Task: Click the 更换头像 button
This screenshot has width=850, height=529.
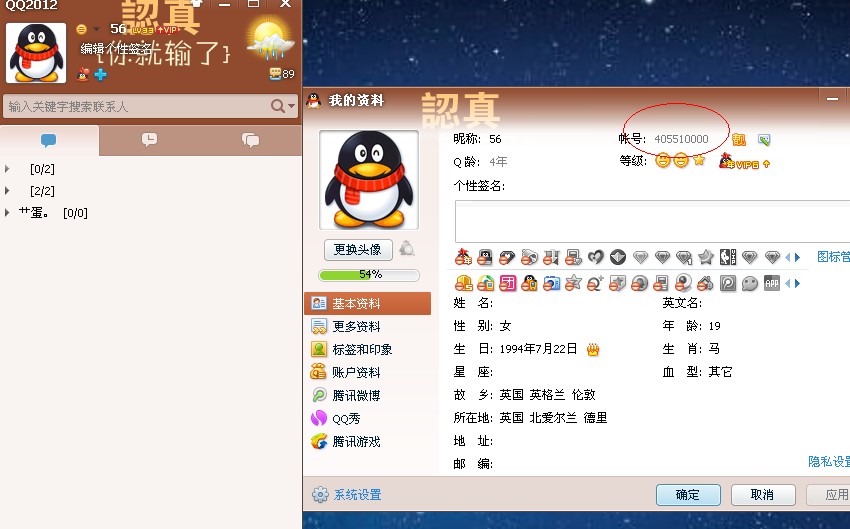Action: (358, 249)
